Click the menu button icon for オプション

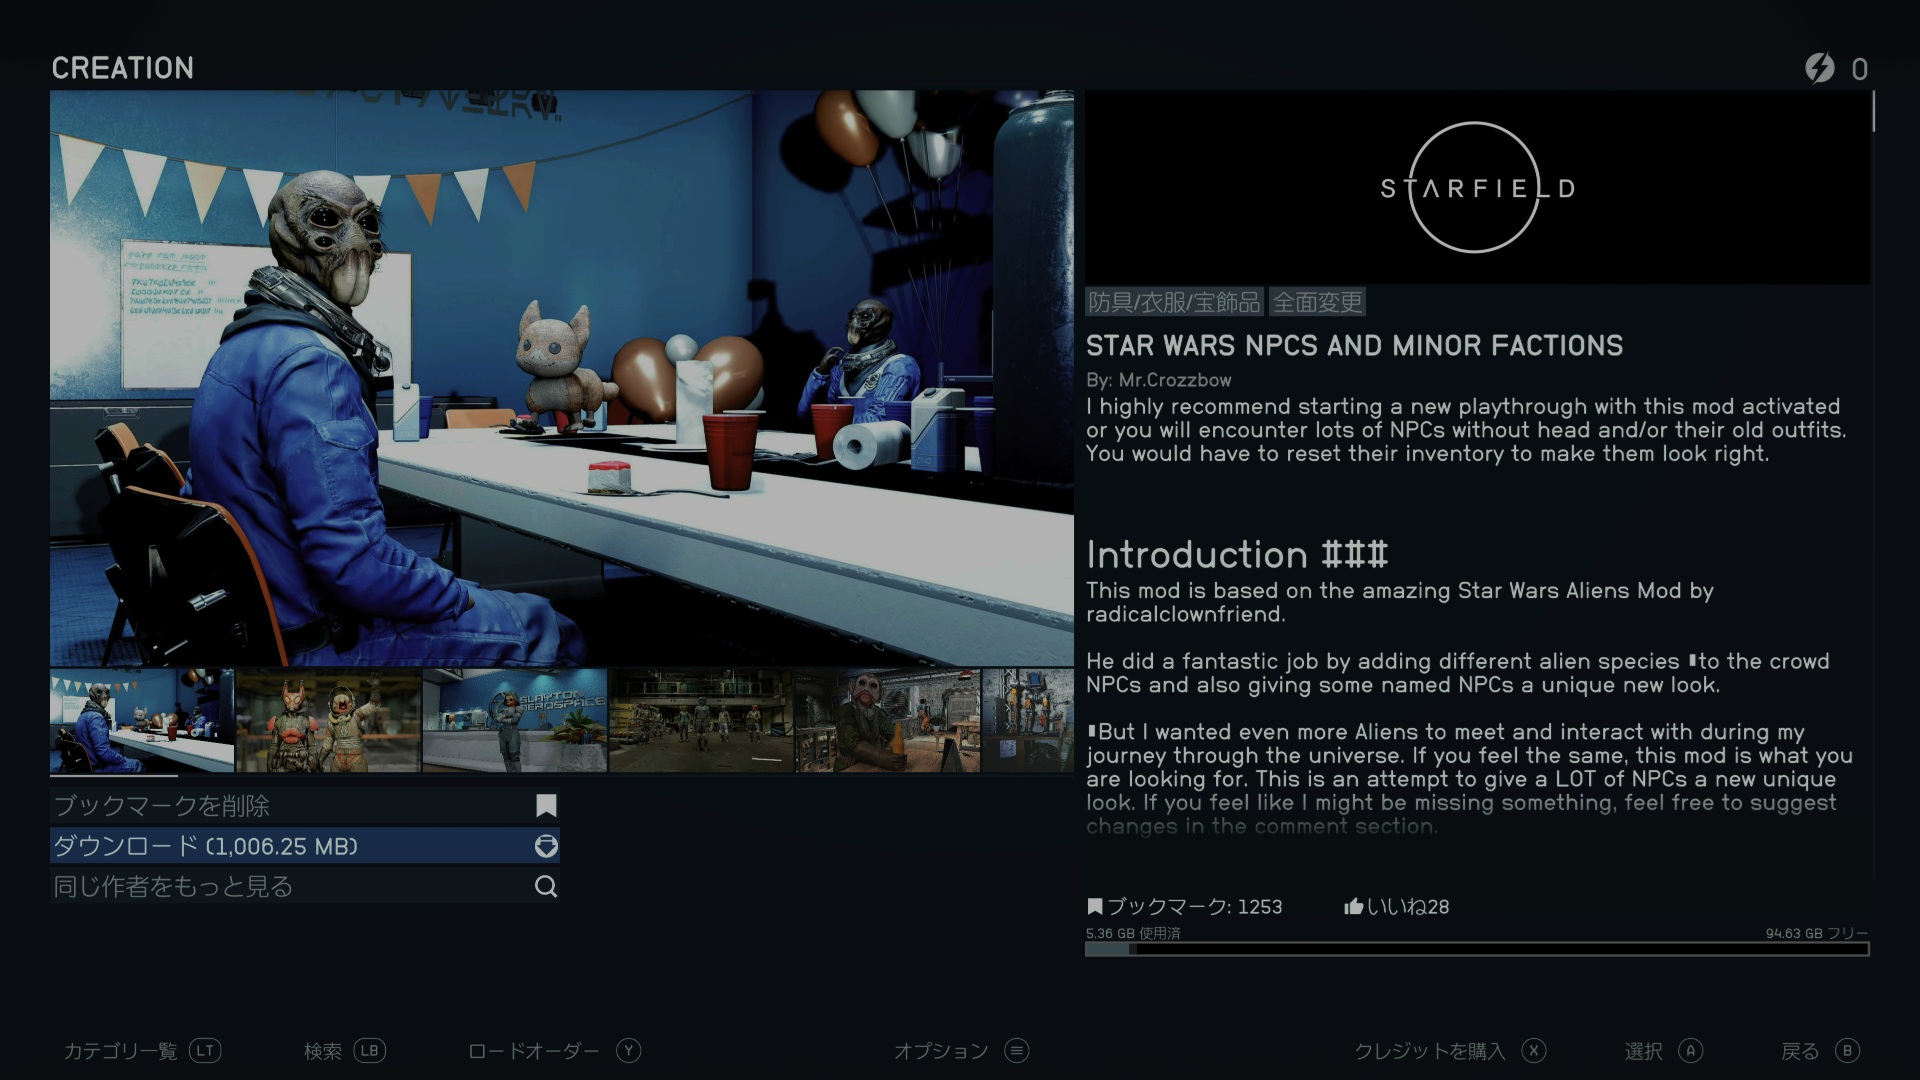(x=1016, y=1050)
